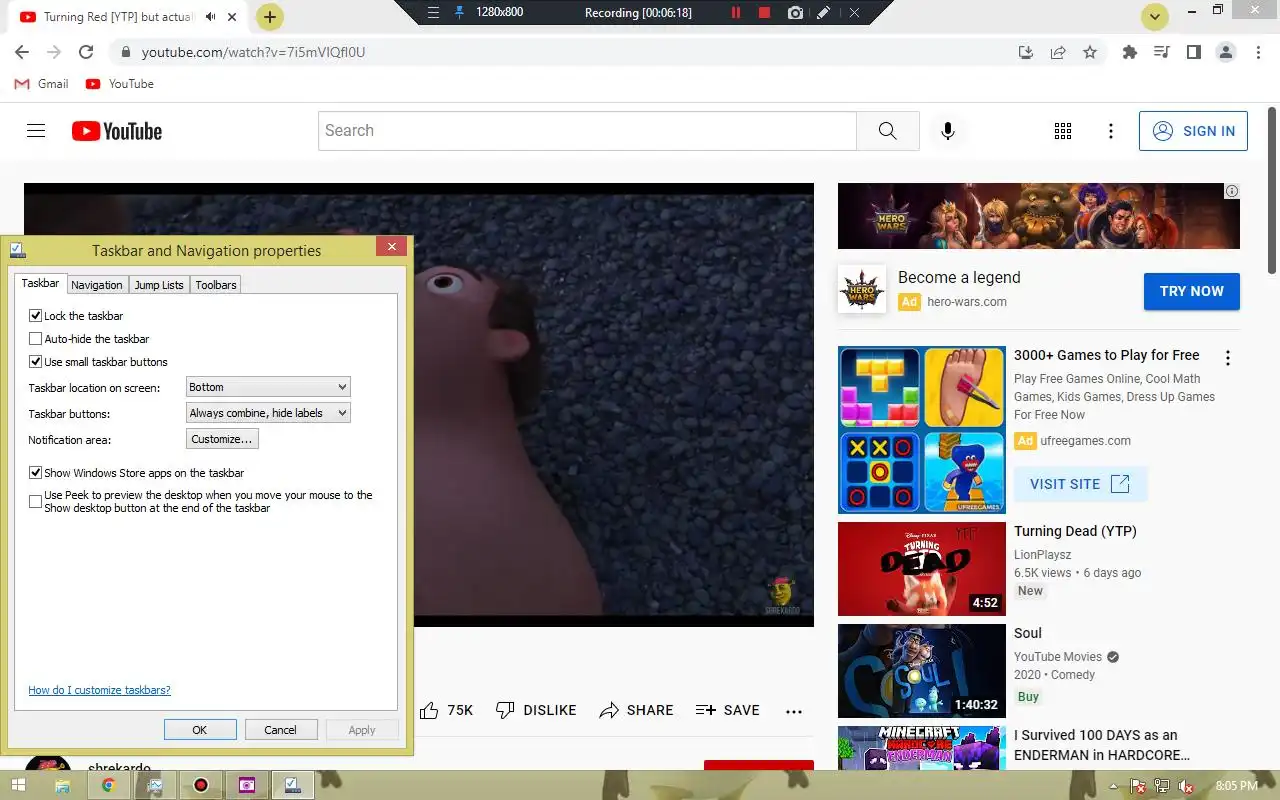Image resolution: width=1280 pixels, height=800 pixels.
Task: Open Chrome three-dot menu
Action: tap(1257, 52)
